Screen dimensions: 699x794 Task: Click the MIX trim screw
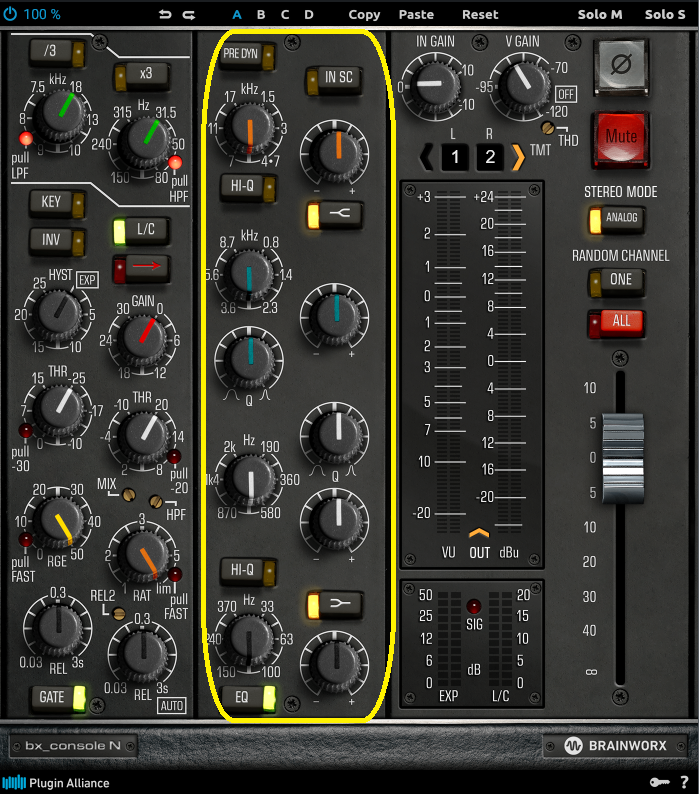129,495
